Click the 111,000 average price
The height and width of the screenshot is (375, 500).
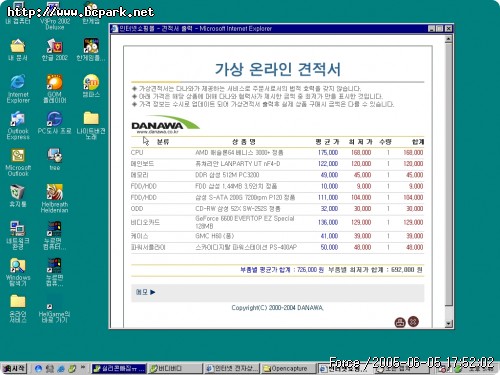[x=328, y=197]
